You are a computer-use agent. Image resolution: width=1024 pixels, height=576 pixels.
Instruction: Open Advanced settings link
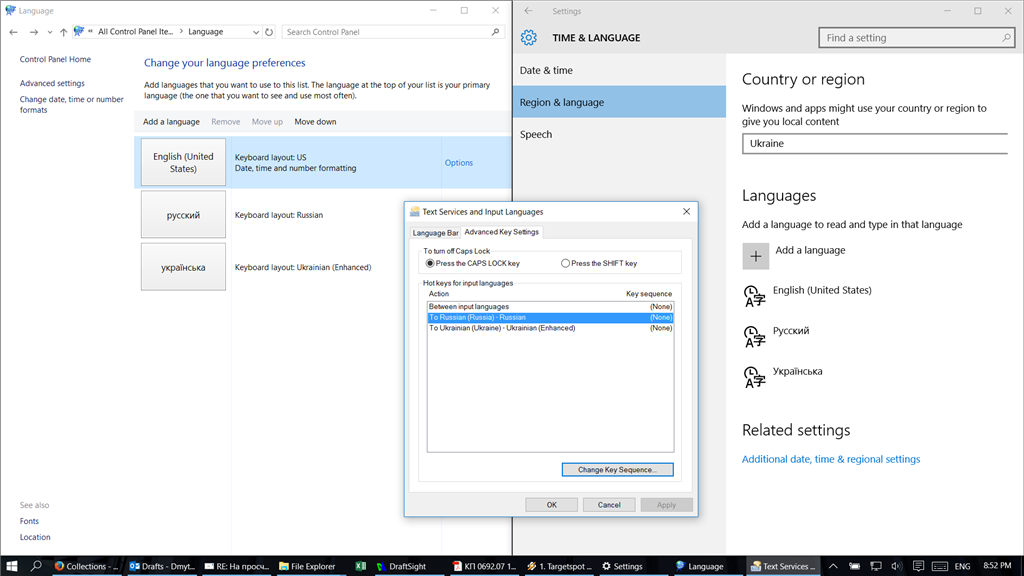pos(52,84)
